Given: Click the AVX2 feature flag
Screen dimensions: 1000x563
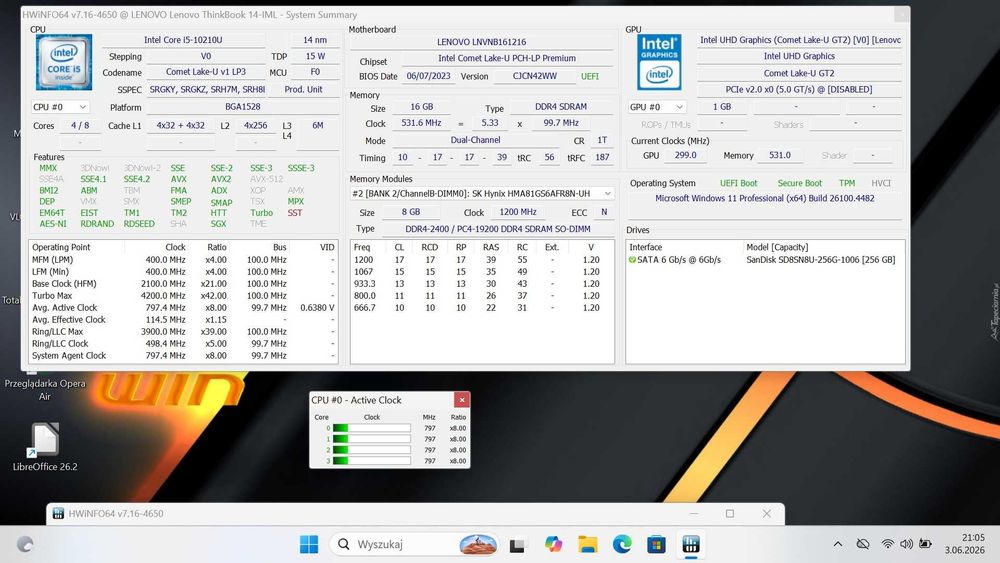Looking at the screenshot, I should [x=221, y=179].
